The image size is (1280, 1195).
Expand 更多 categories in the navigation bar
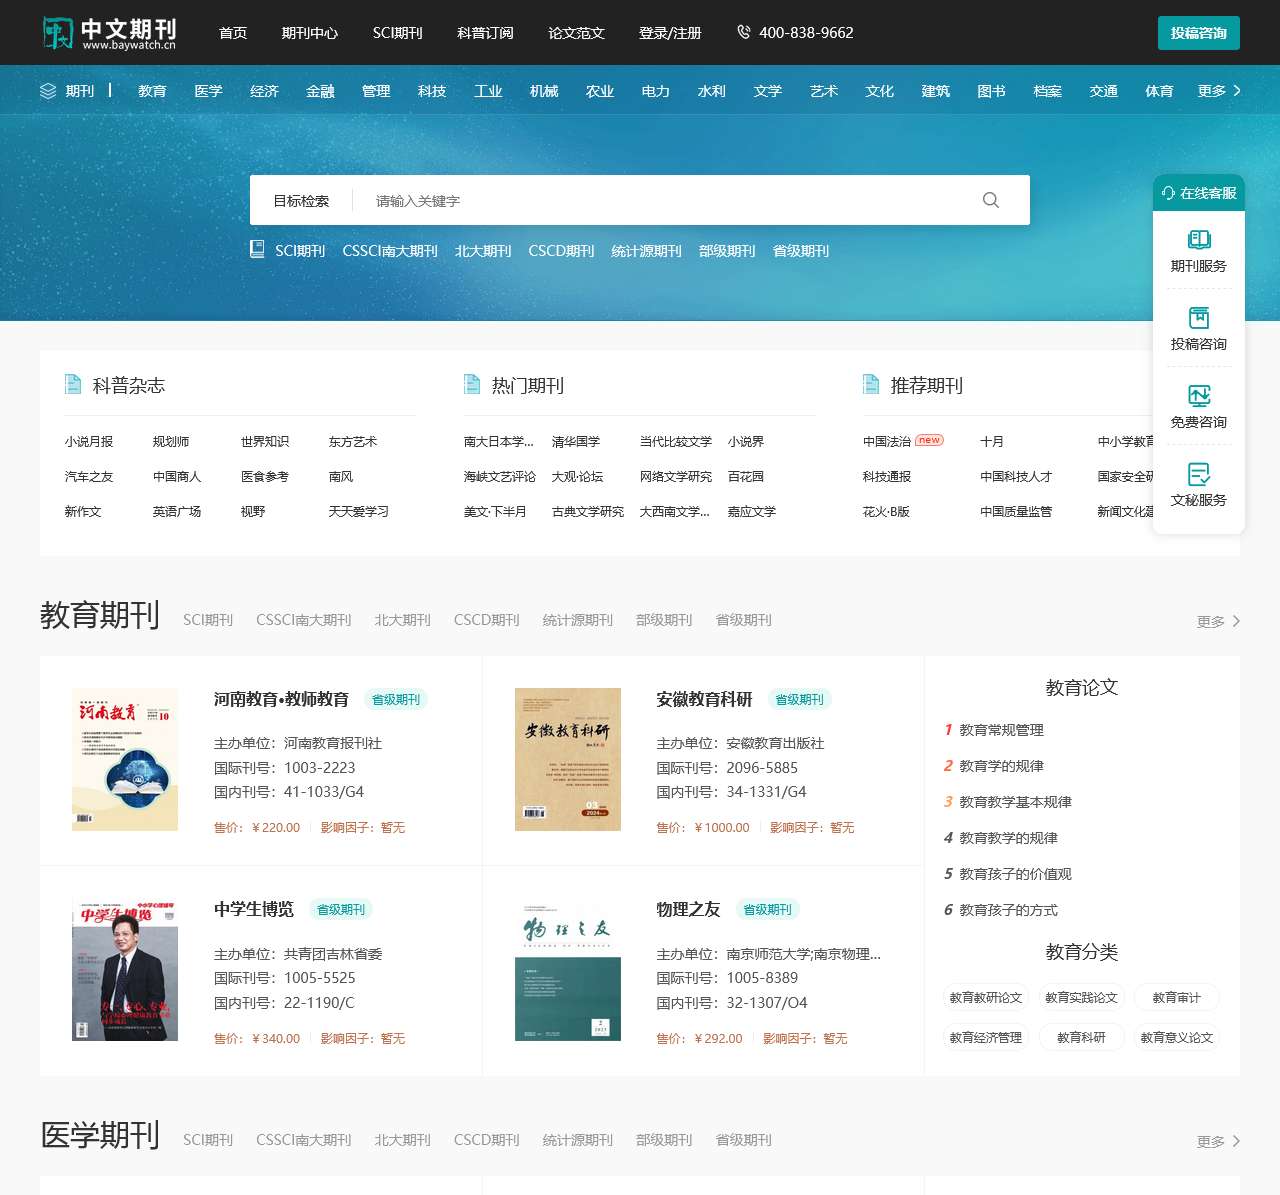(x=1219, y=91)
